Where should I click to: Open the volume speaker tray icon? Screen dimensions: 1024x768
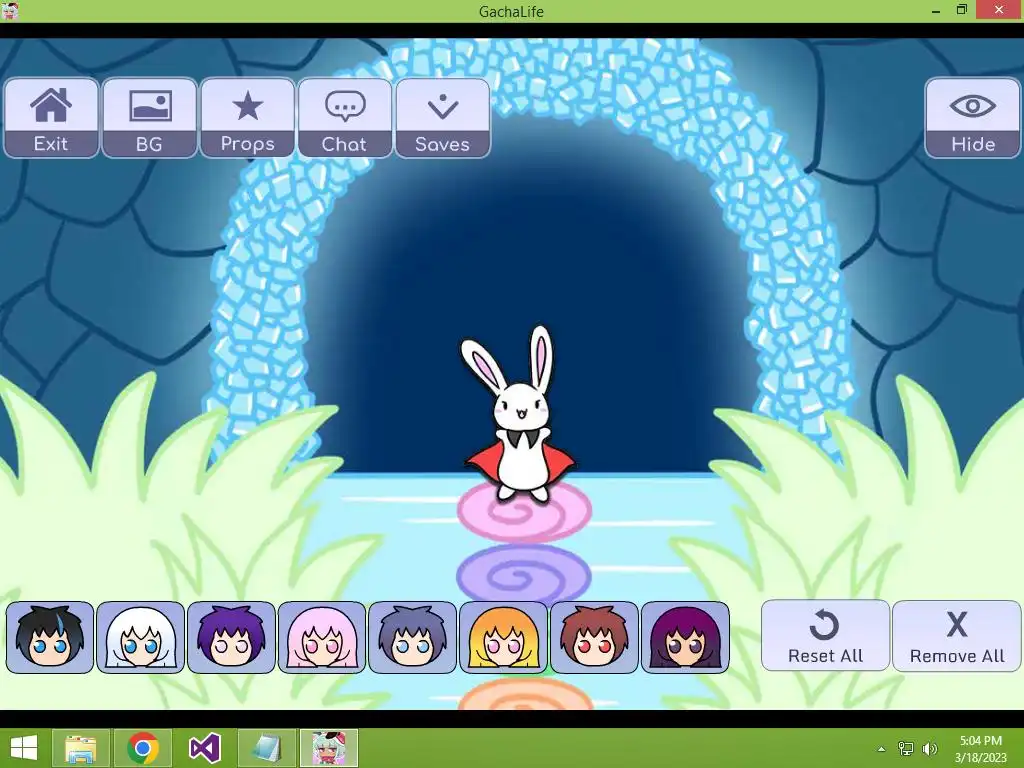coord(929,748)
